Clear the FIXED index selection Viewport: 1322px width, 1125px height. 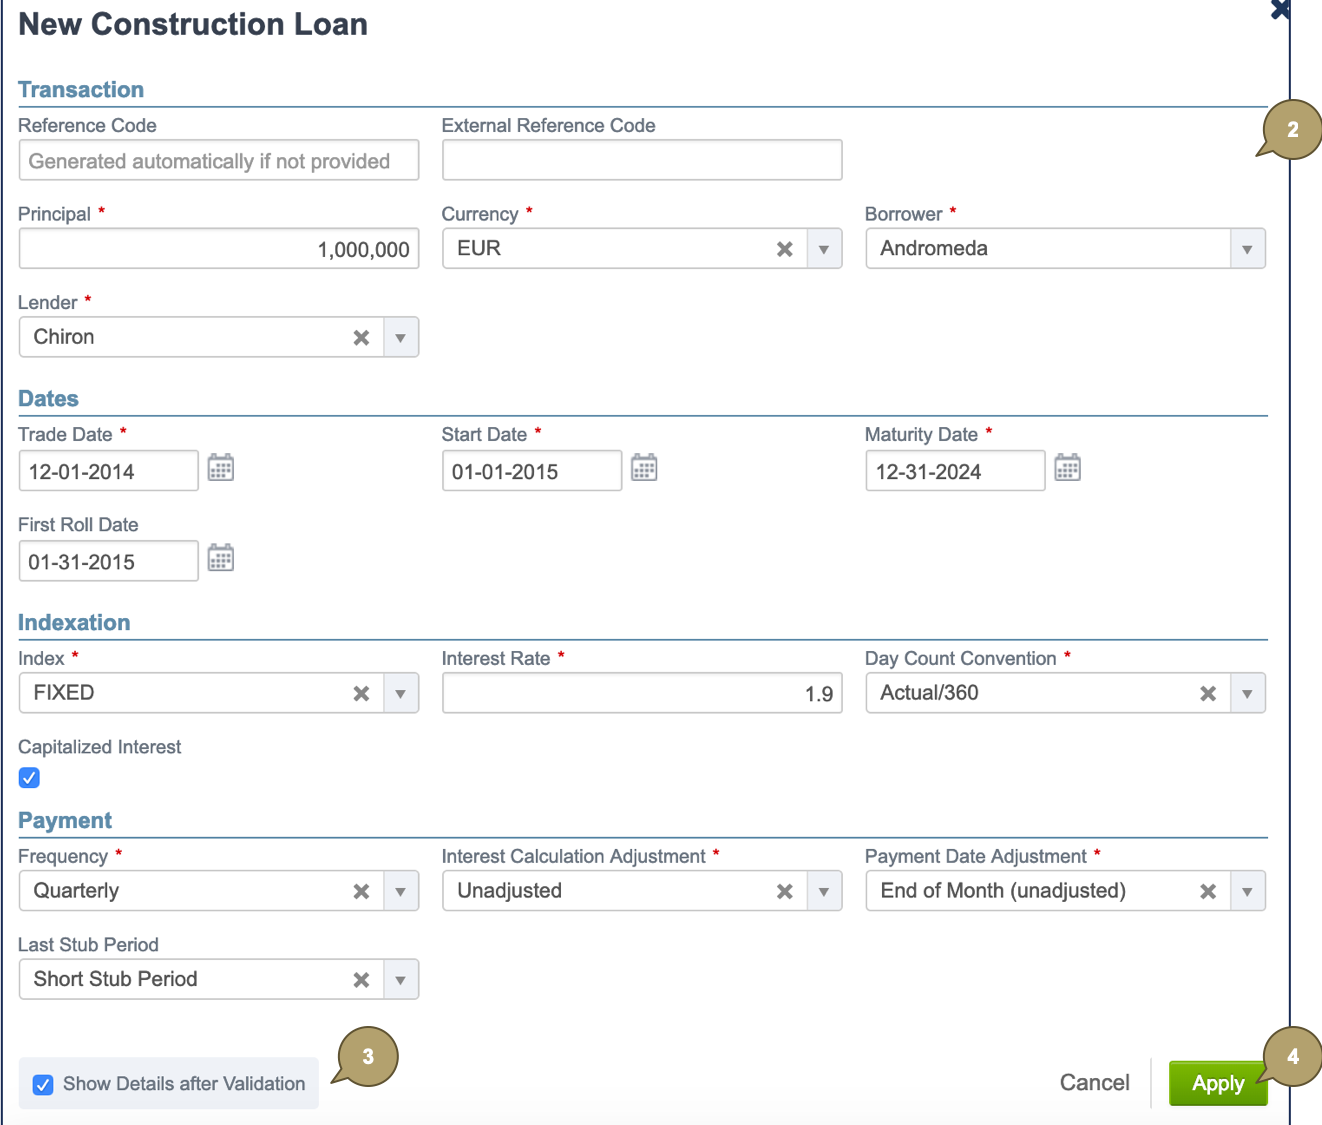[361, 692]
